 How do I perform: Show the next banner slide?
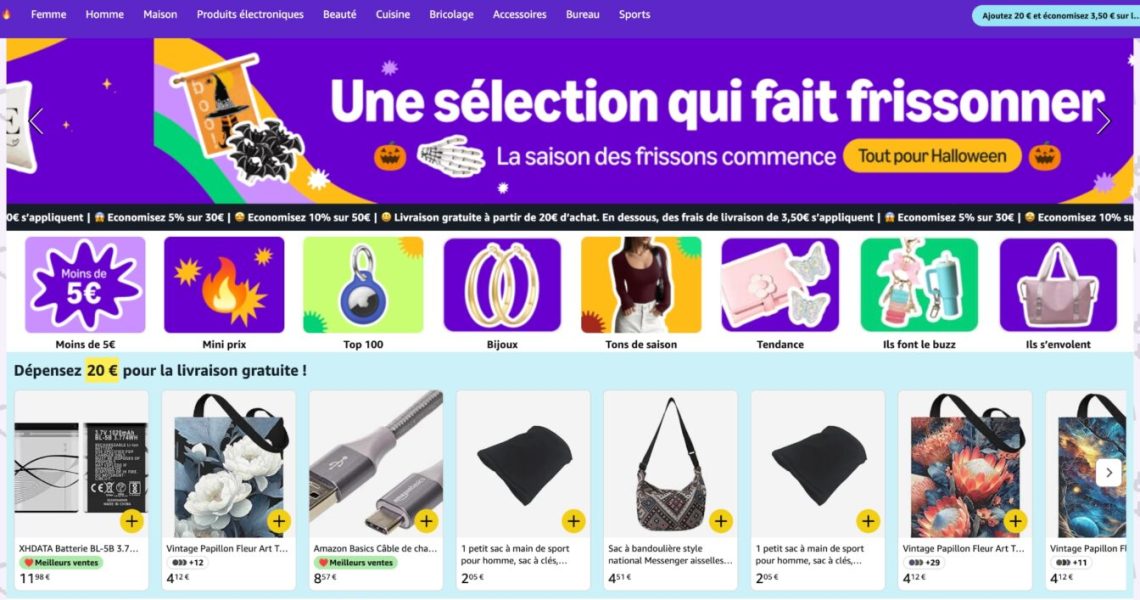pyautogui.click(x=1104, y=121)
